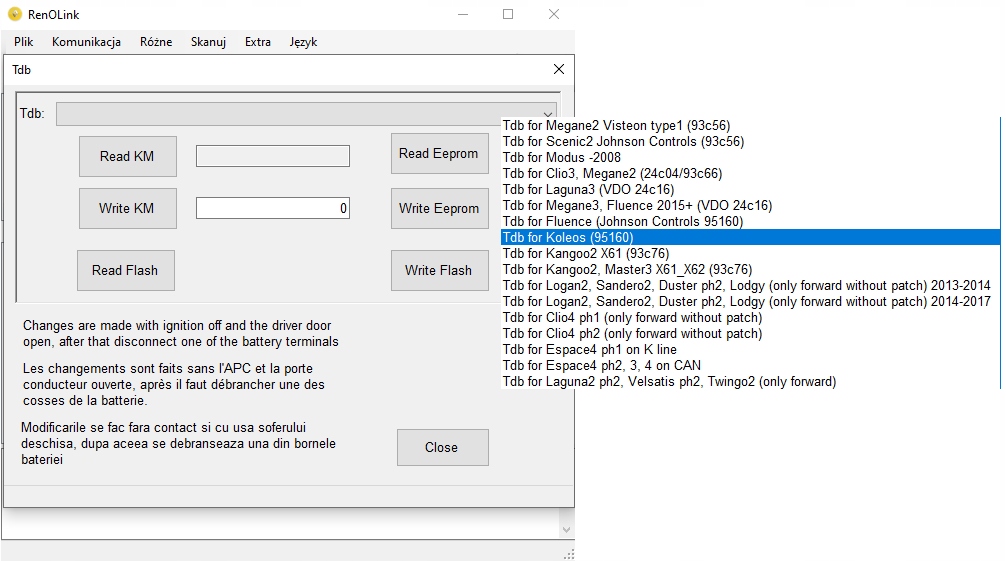Image resolution: width=1006 pixels, height=561 pixels.
Task: Close the Tdb dialog with X icon
Action: [x=559, y=70]
